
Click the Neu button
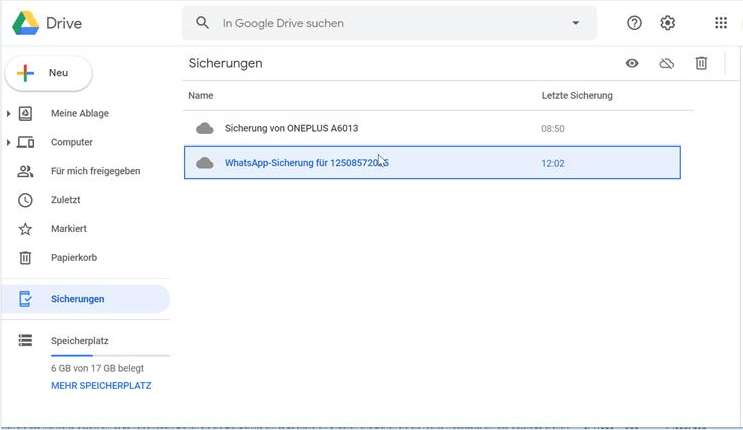pyautogui.click(x=49, y=73)
